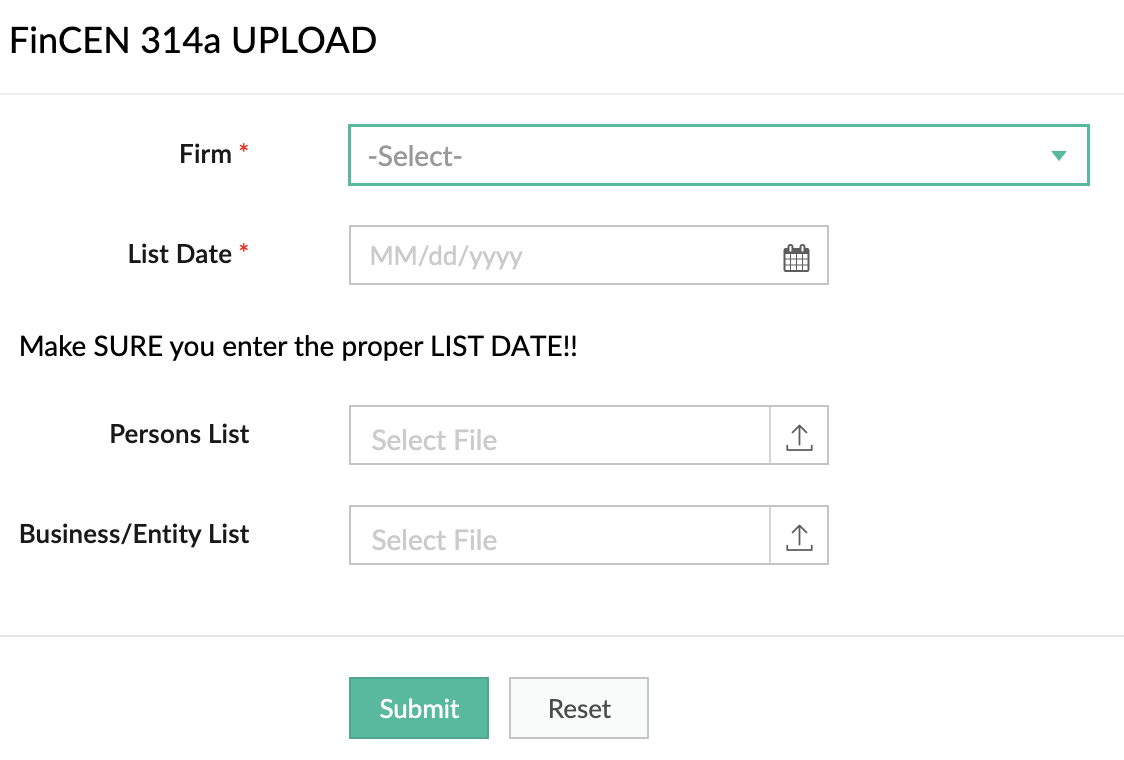Screen dimensions: 1124x760
Task: Click the Business/Entity List upload icon
Action: click(799, 537)
